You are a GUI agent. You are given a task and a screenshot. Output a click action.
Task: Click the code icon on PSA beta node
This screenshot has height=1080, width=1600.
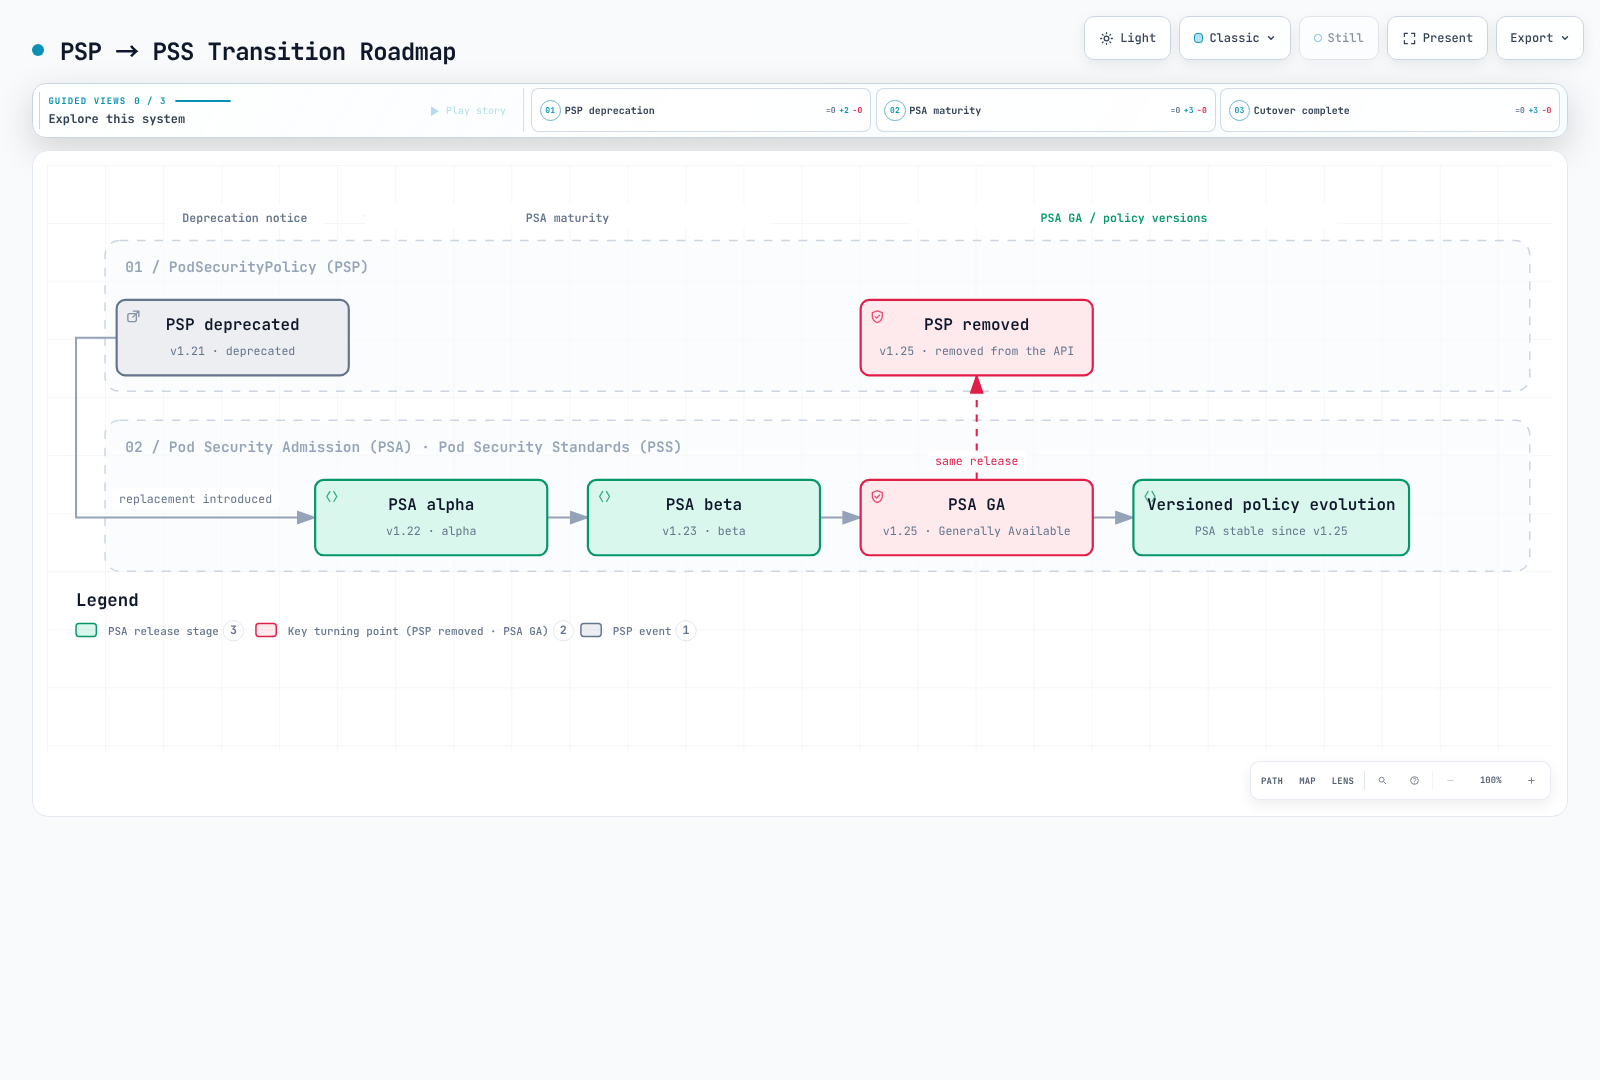click(605, 496)
